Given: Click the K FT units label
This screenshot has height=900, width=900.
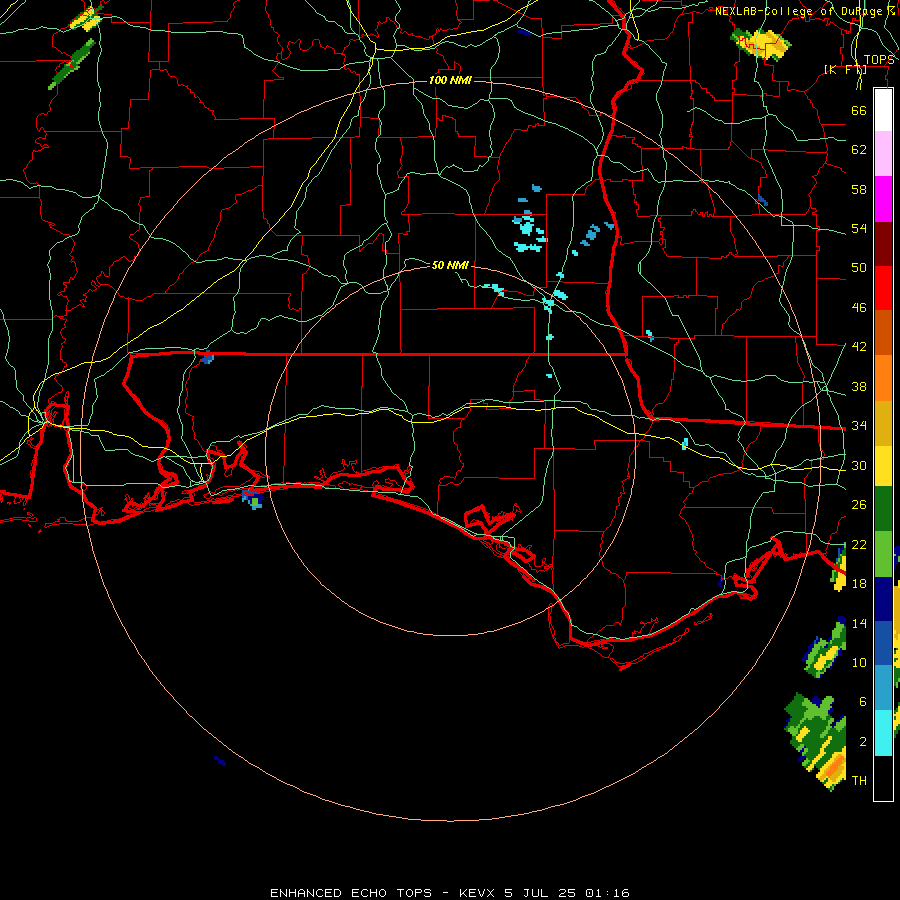Looking at the screenshot, I should pyautogui.click(x=845, y=69).
